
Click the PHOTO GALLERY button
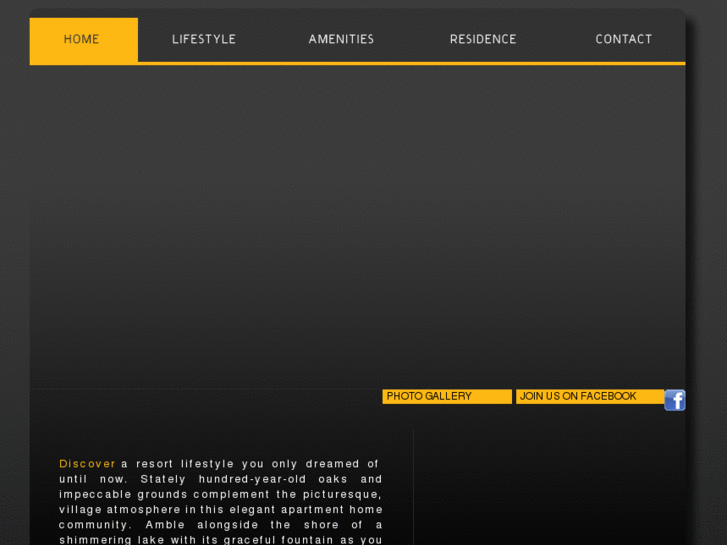pos(447,397)
